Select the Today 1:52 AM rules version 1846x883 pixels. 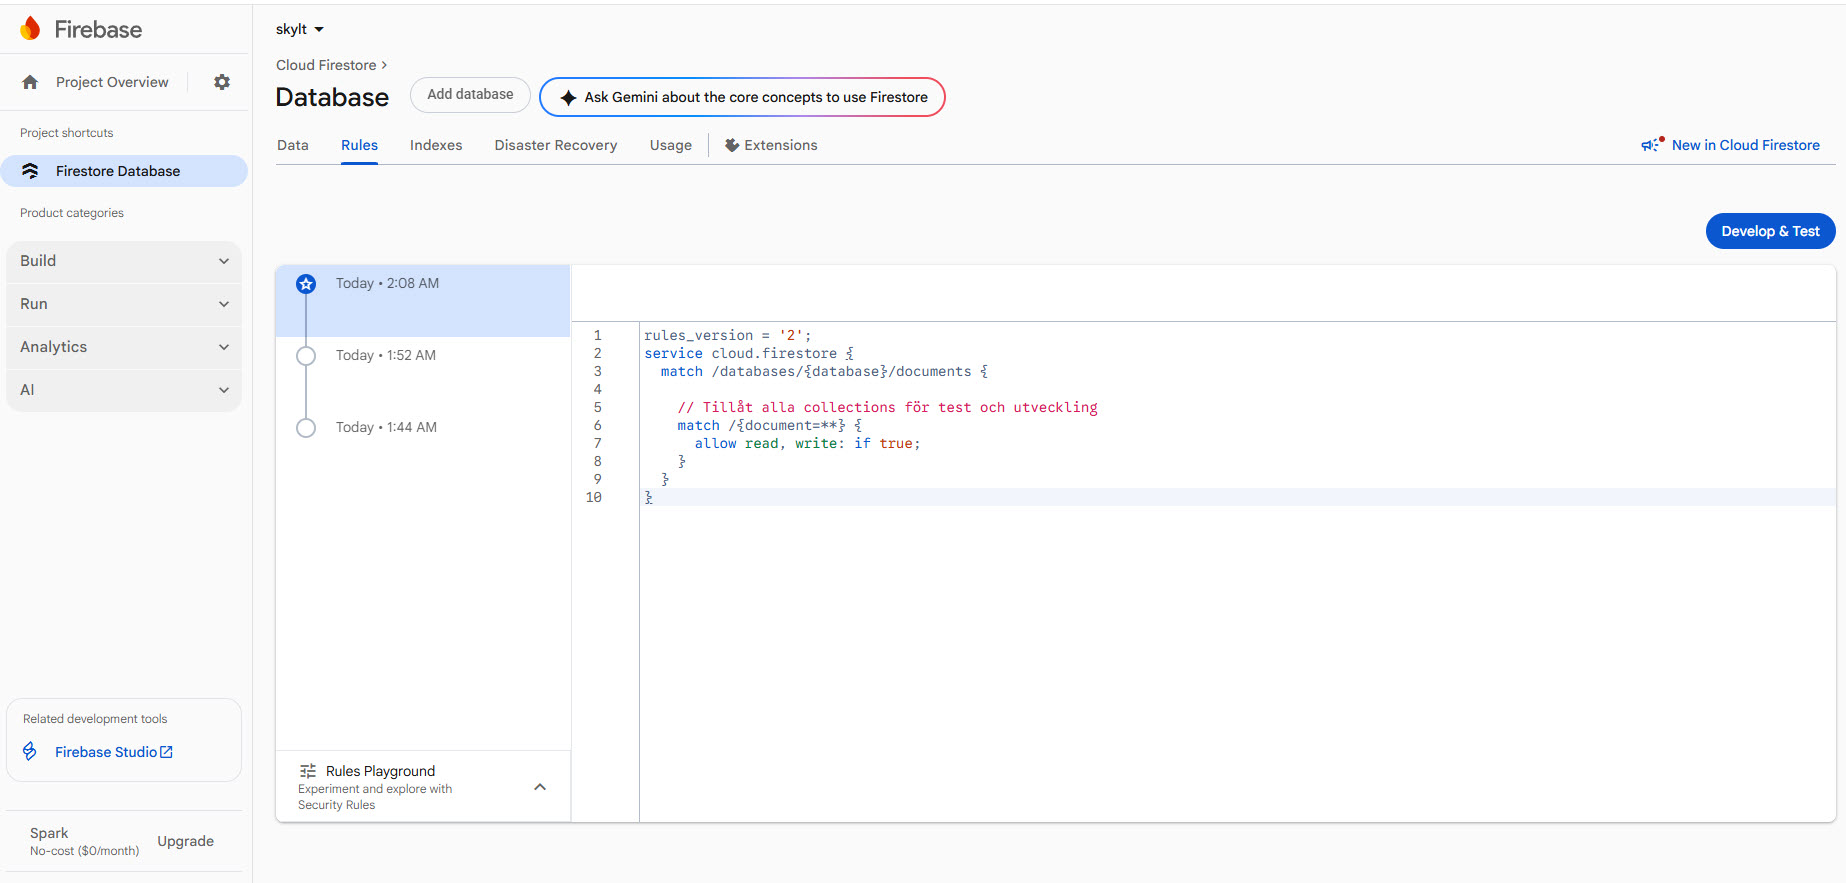click(423, 372)
